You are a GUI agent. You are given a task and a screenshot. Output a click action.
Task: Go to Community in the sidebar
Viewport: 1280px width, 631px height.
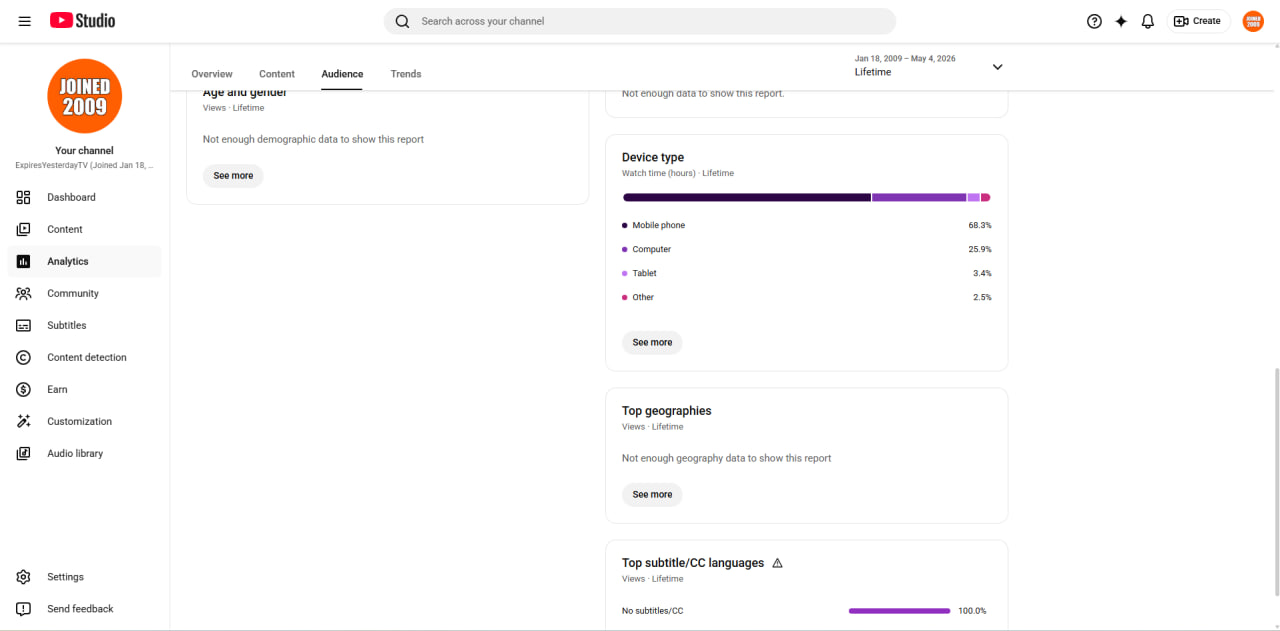click(x=73, y=293)
